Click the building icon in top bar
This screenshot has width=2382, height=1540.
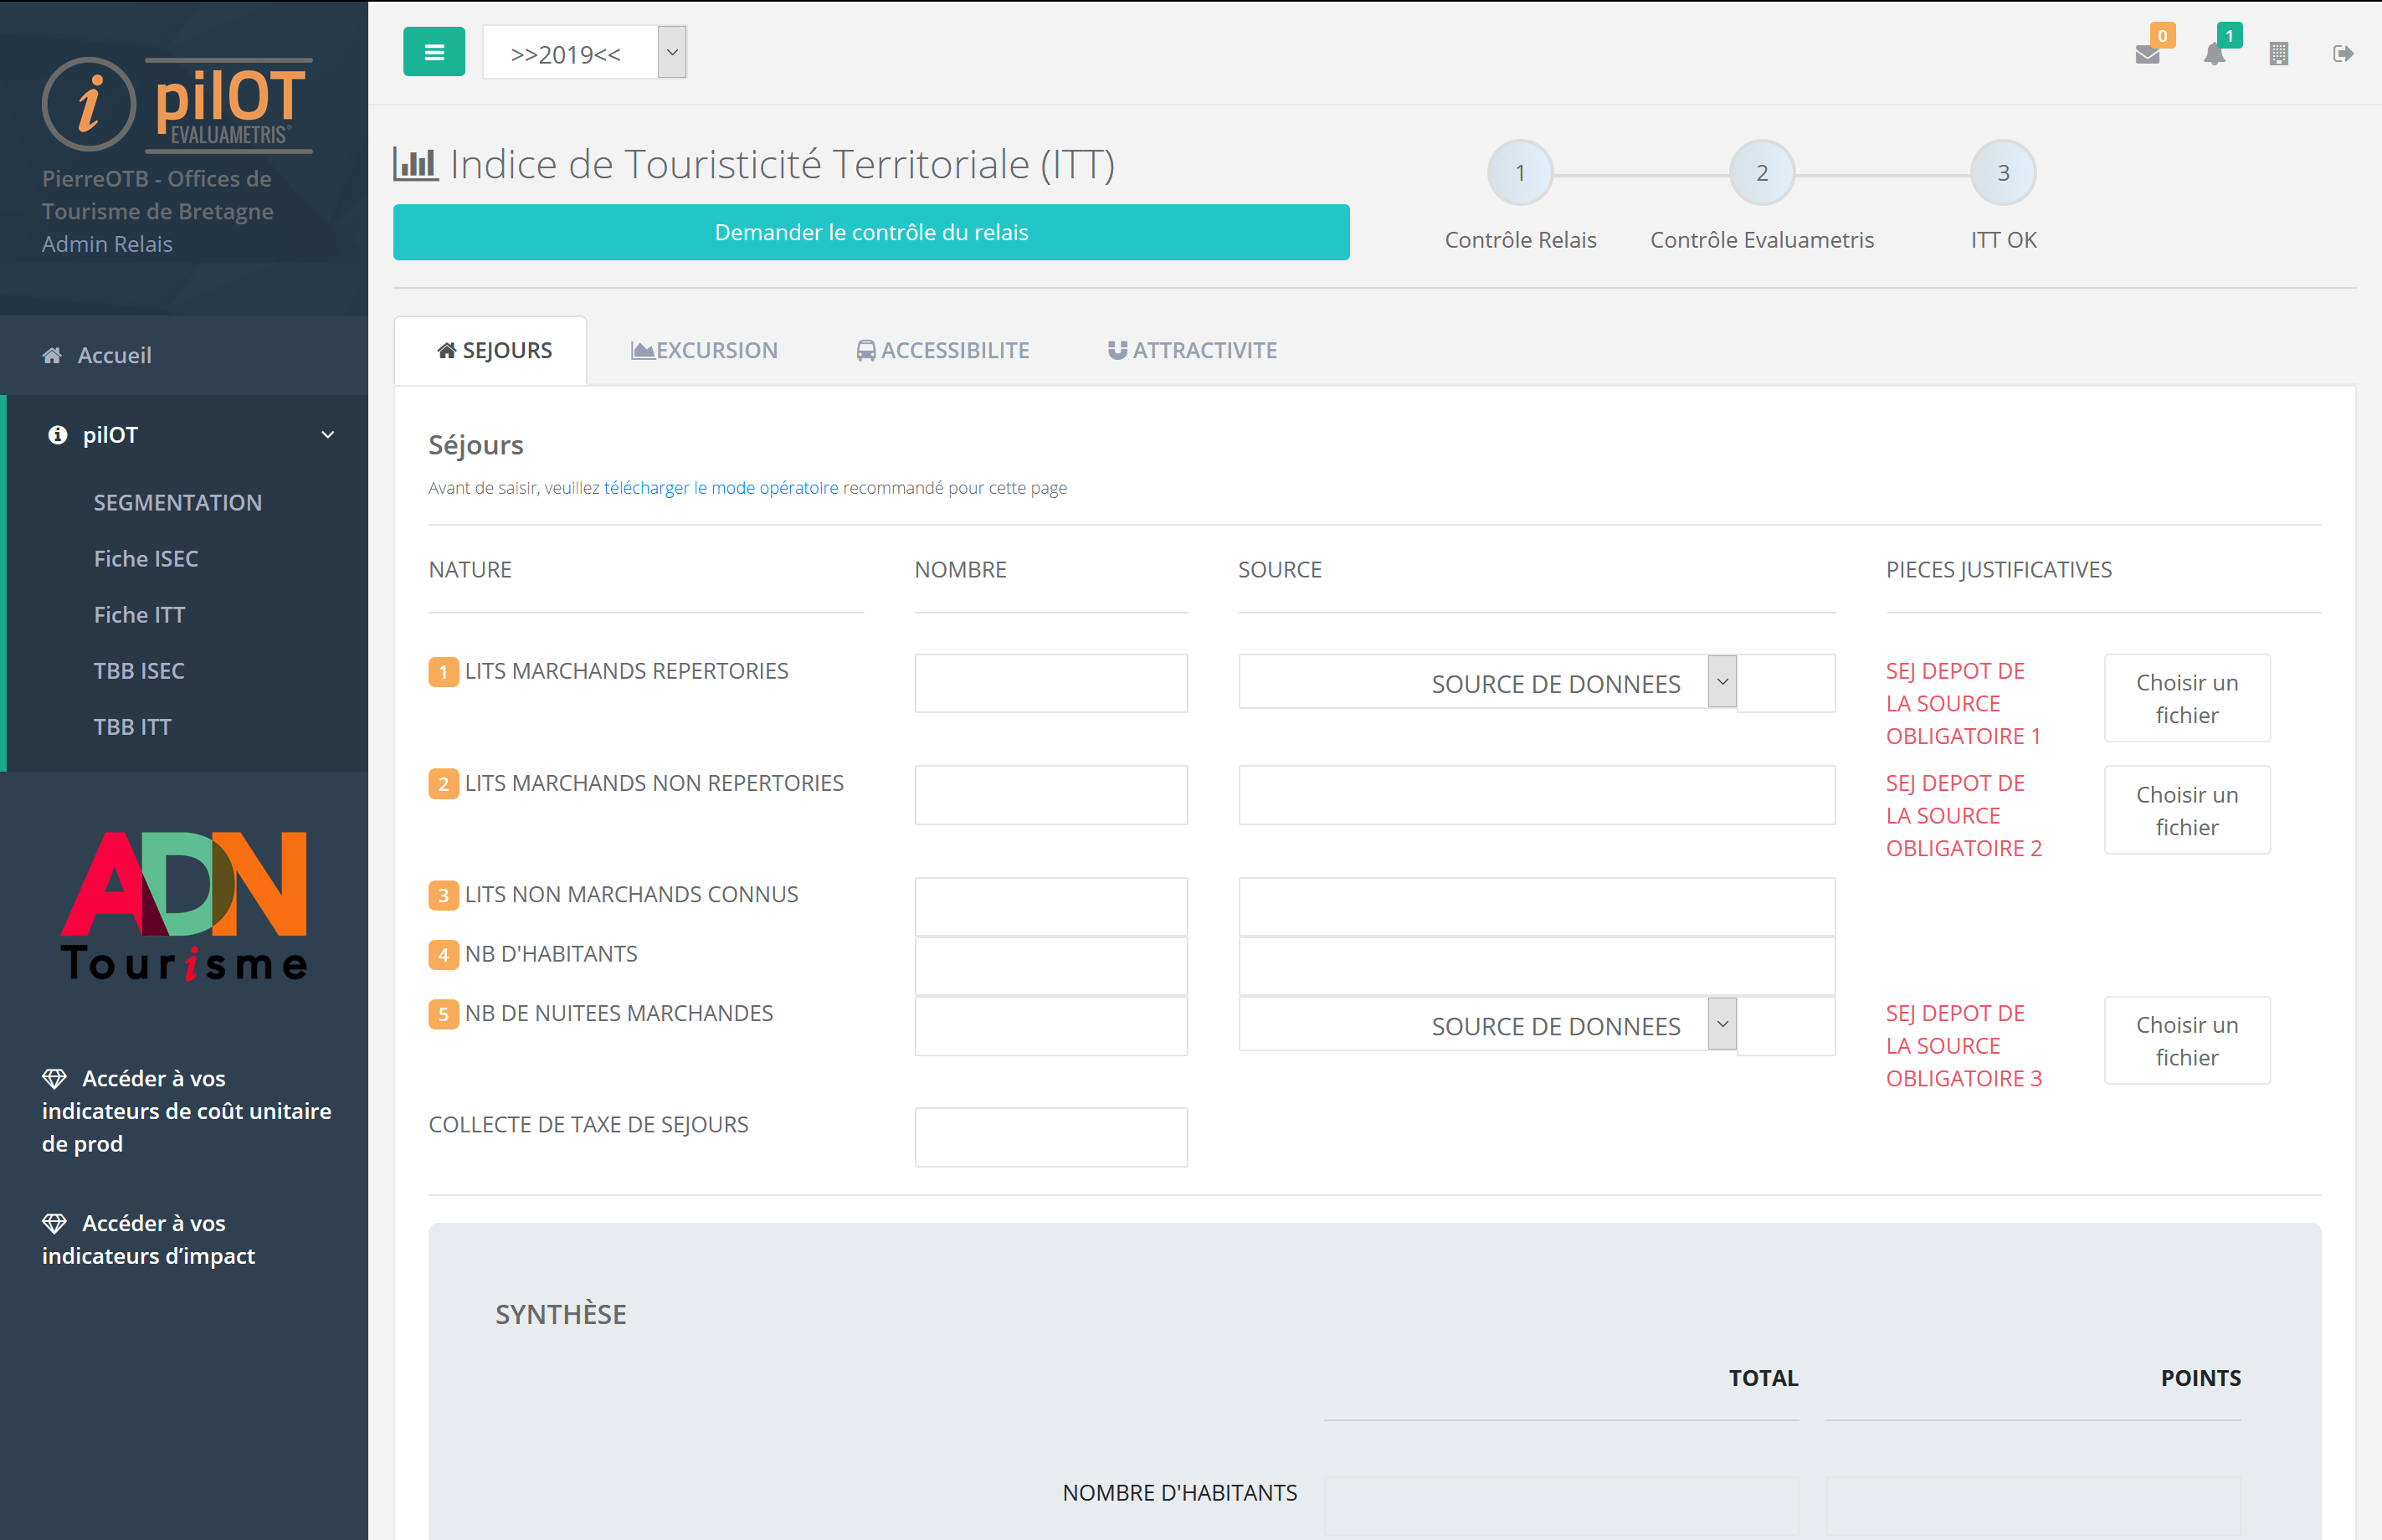click(x=2278, y=54)
